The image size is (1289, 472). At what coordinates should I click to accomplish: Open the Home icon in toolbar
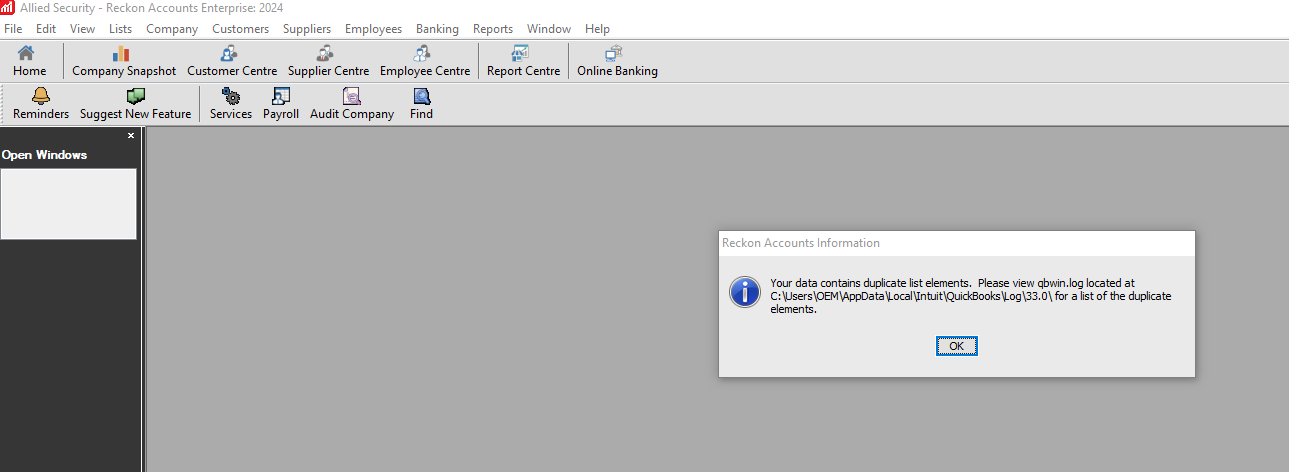29,61
